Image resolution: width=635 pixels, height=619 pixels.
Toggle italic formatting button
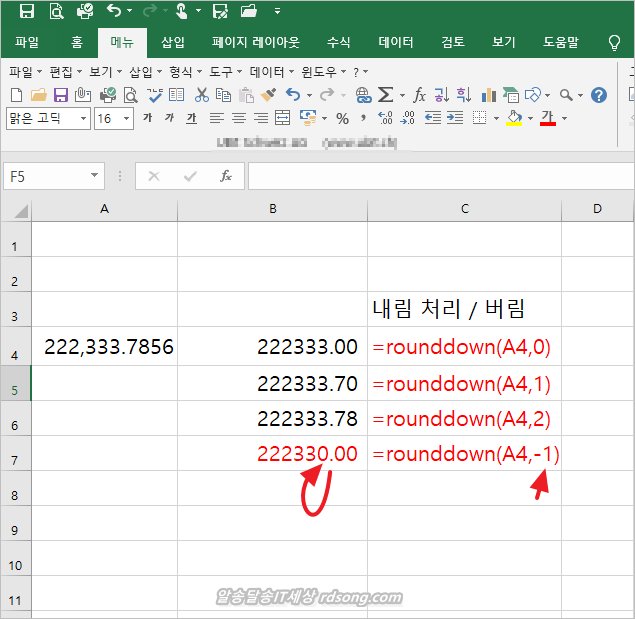(169, 118)
